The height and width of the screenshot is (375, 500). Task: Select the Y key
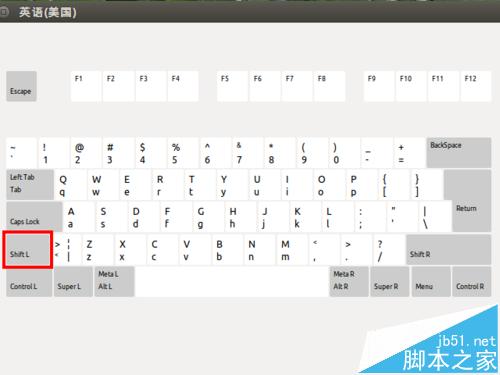click(232, 185)
